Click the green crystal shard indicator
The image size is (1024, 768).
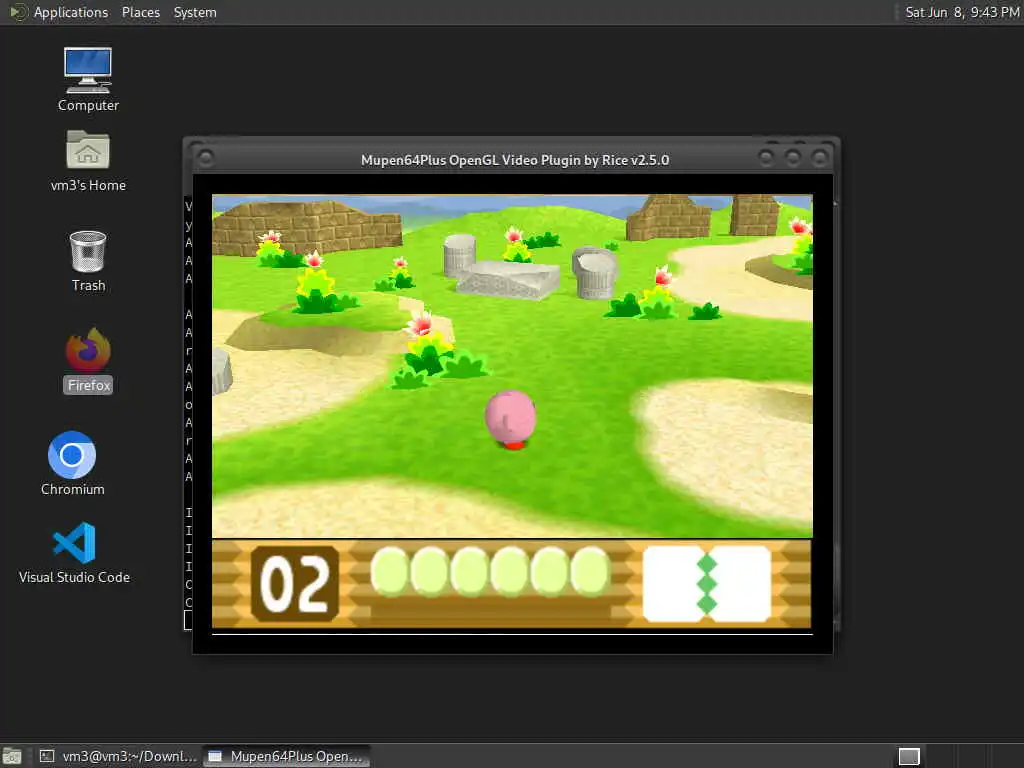coord(707,583)
